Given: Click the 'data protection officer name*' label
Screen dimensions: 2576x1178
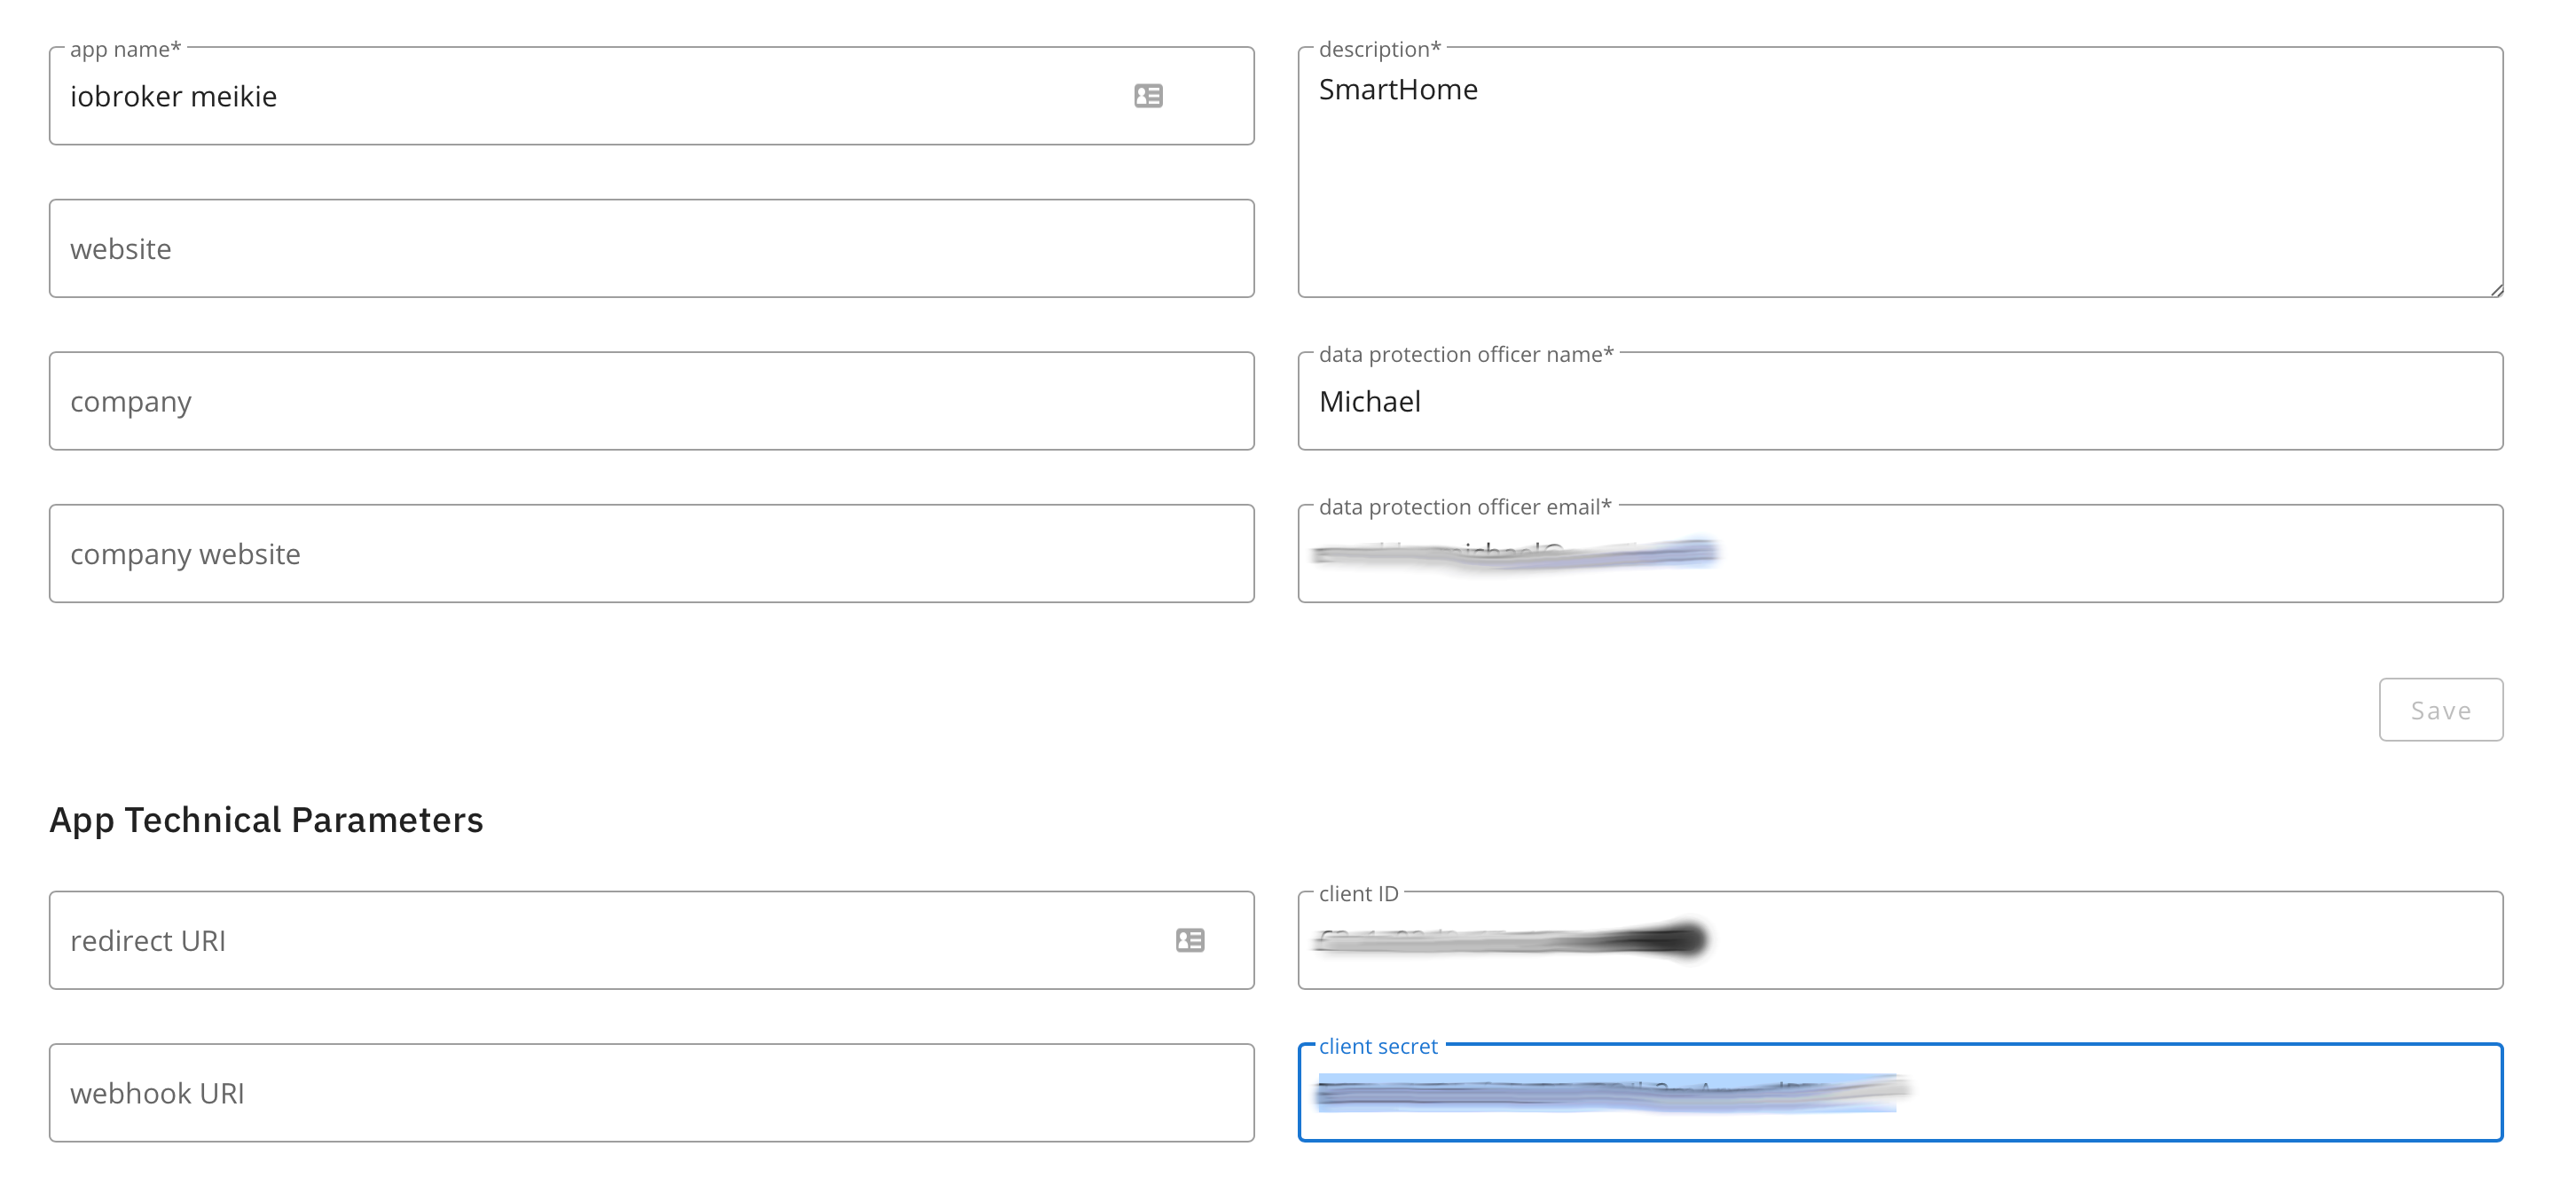Looking at the screenshot, I should (1465, 354).
